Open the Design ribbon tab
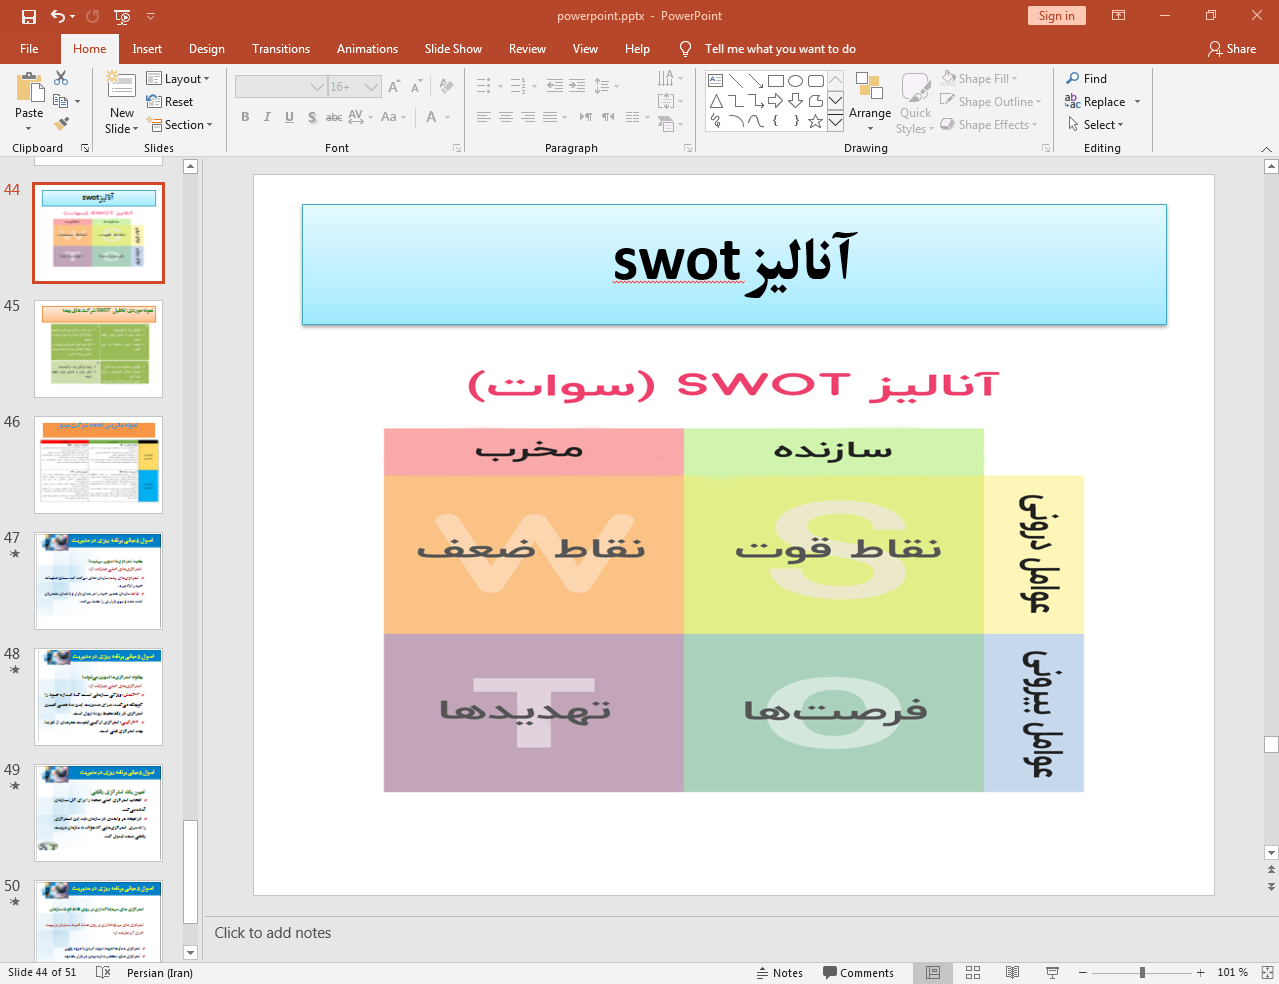The image size is (1279, 984). click(206, 48)
